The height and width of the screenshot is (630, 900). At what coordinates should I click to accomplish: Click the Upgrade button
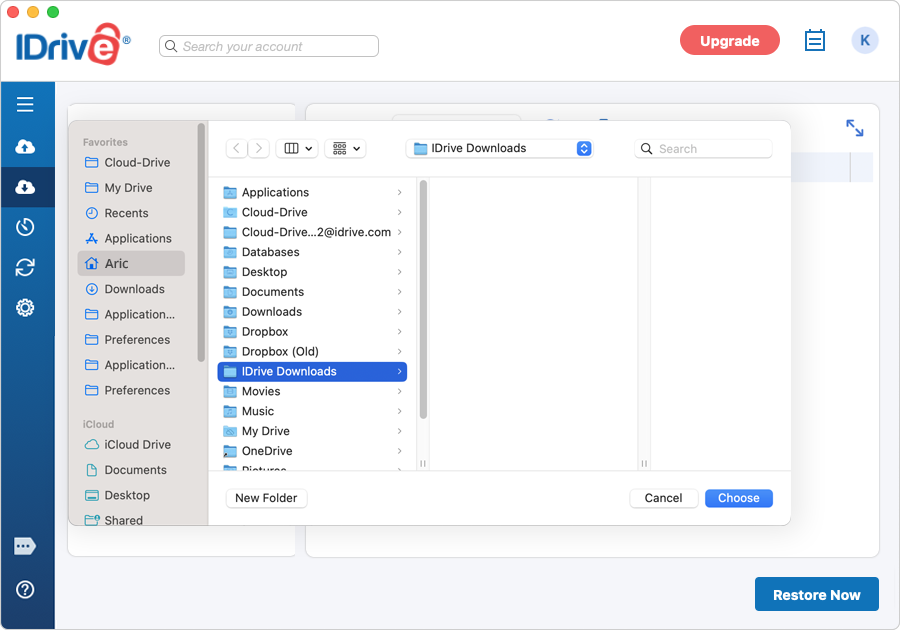coord(730,41)
